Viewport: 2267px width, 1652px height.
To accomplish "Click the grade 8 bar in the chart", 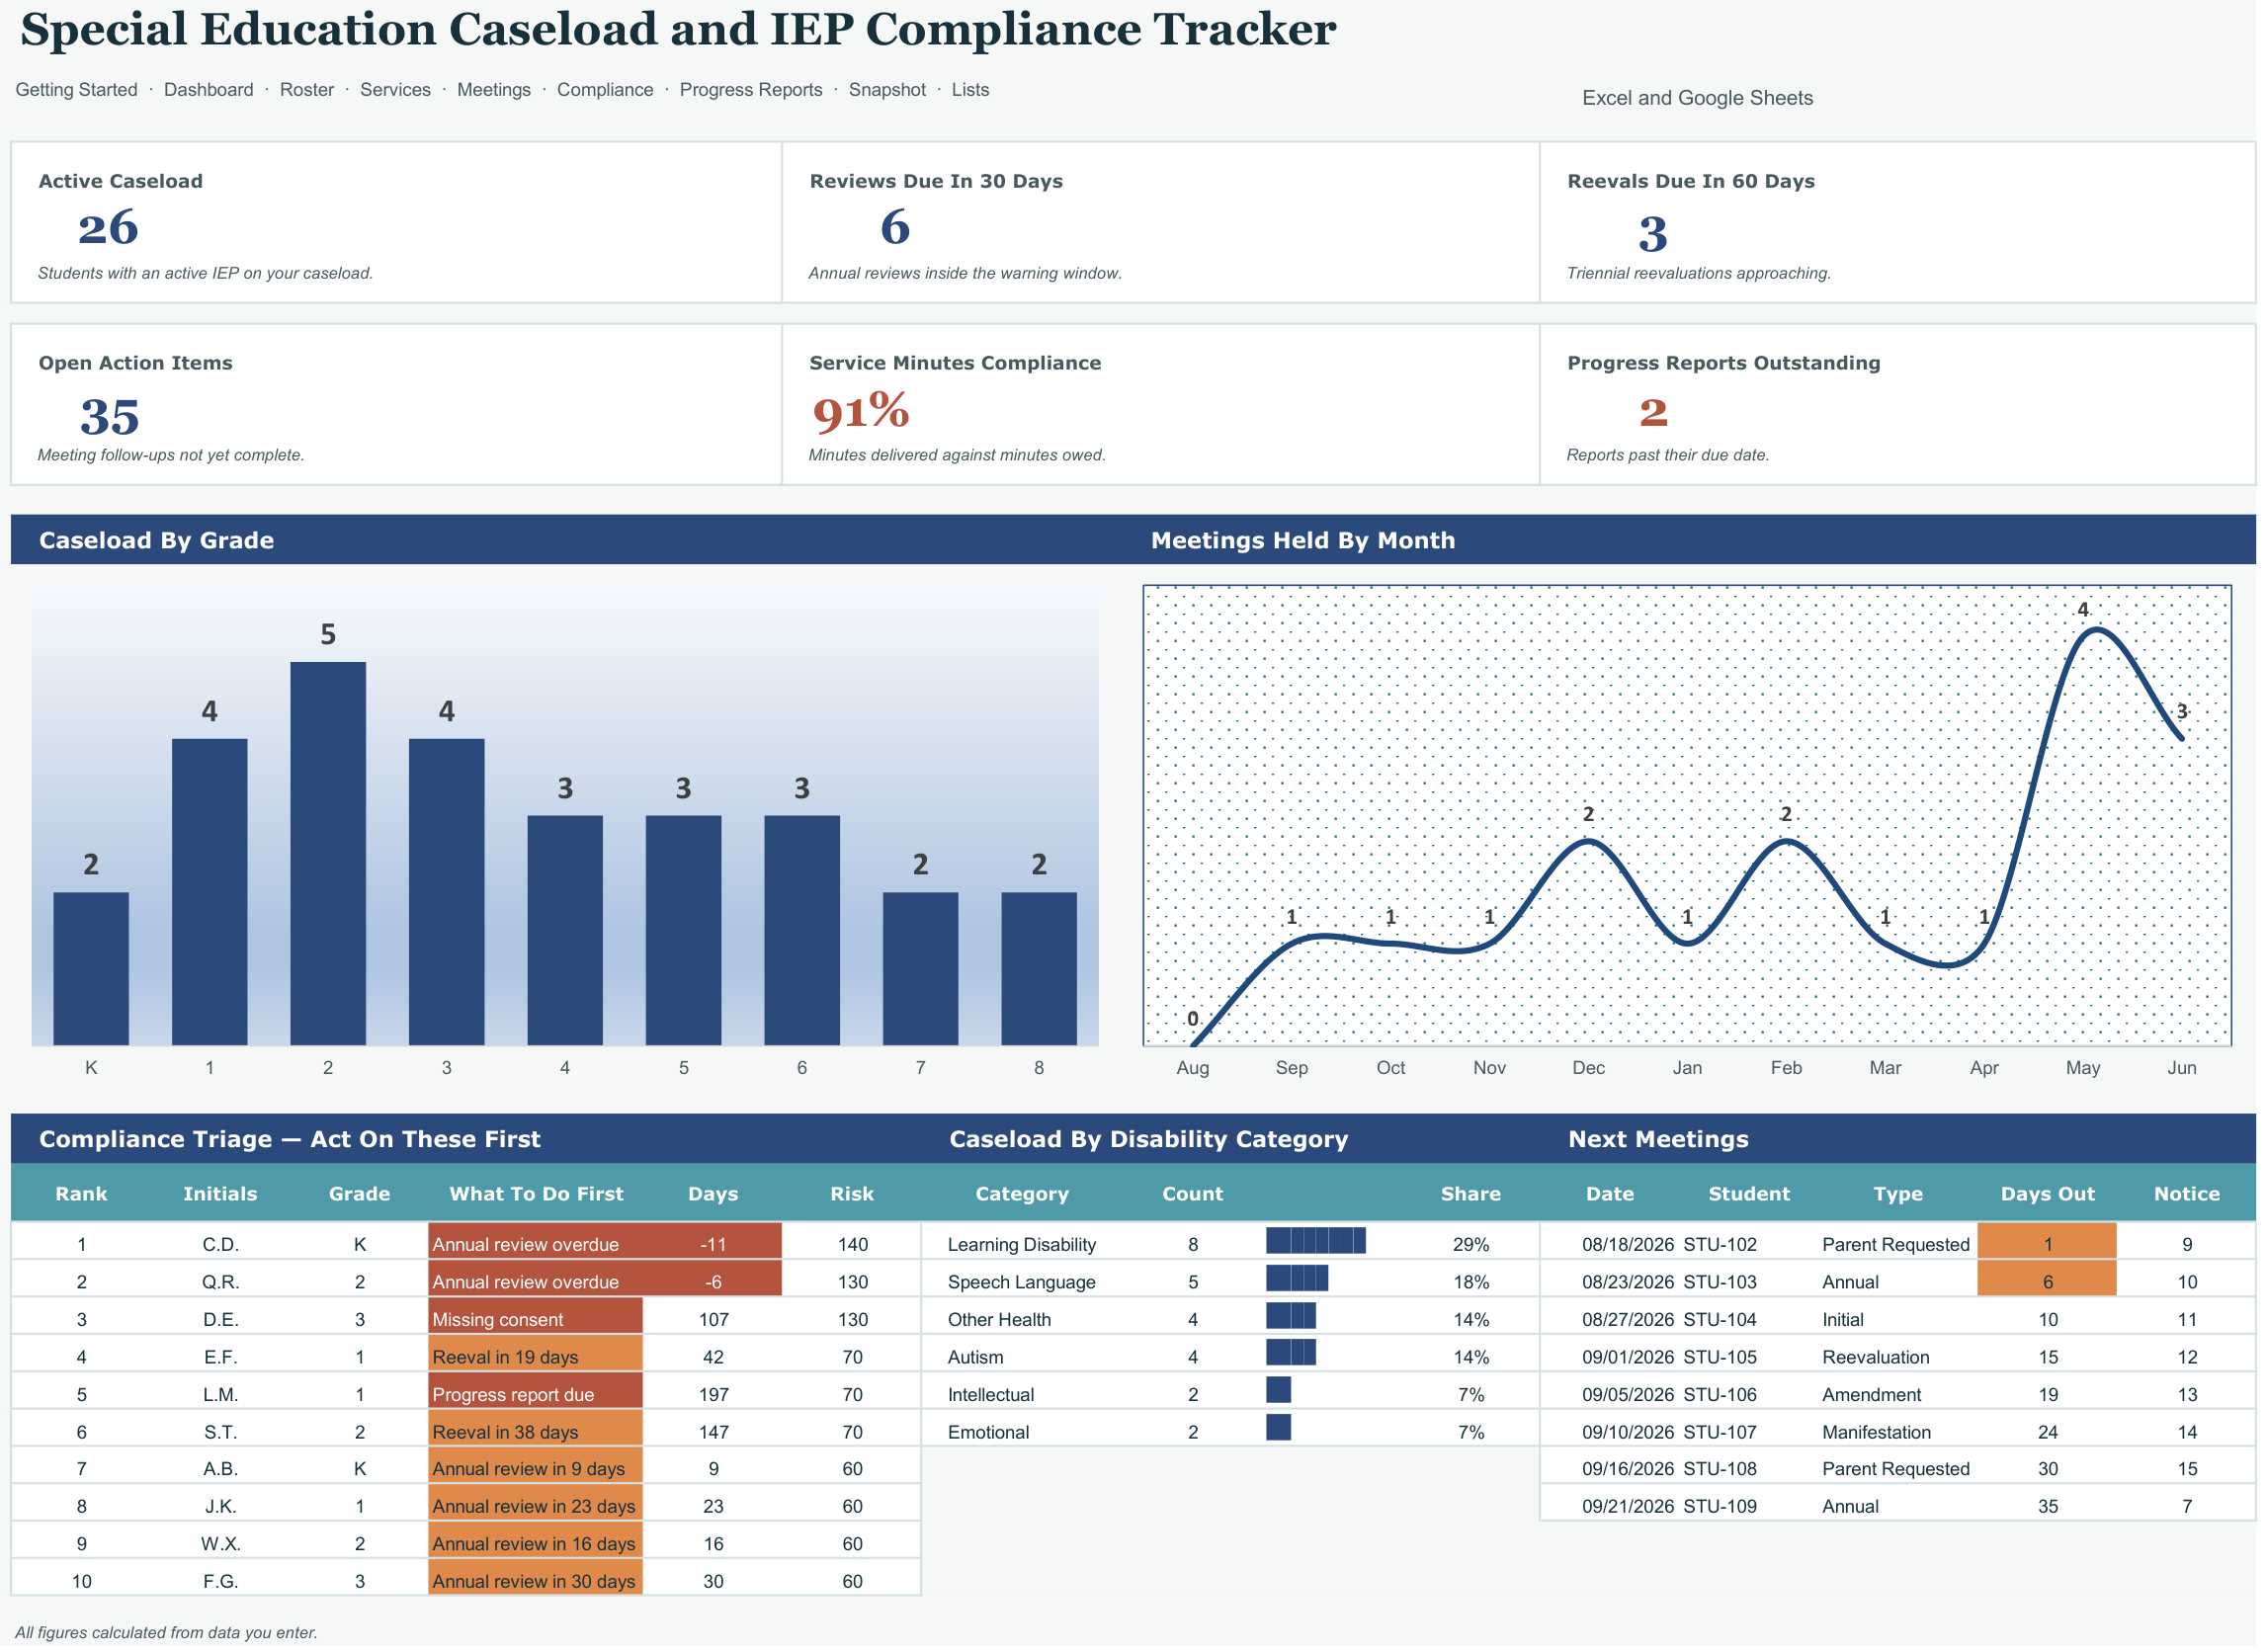I will [x=1040, y=970].
